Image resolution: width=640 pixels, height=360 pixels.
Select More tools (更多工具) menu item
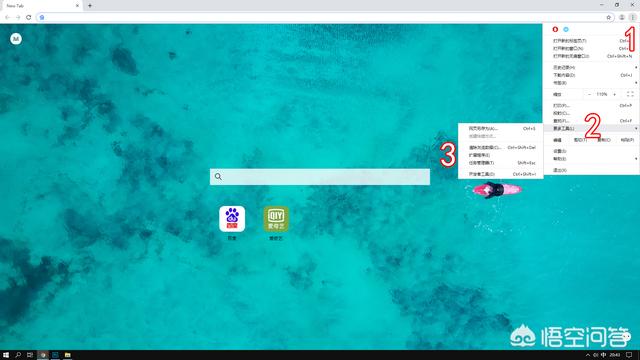591,129
